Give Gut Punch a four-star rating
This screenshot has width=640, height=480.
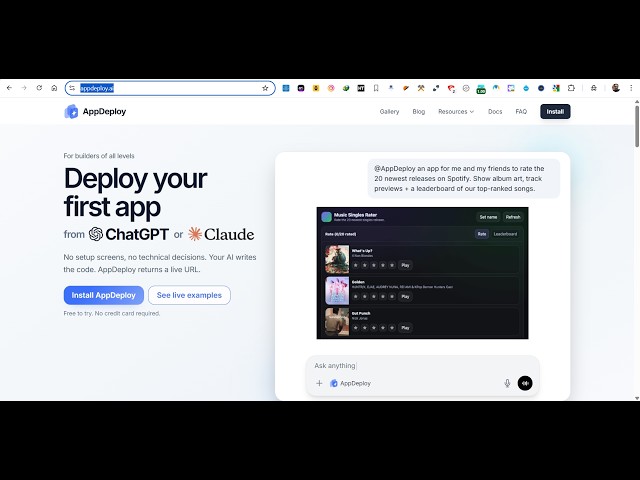383,327
